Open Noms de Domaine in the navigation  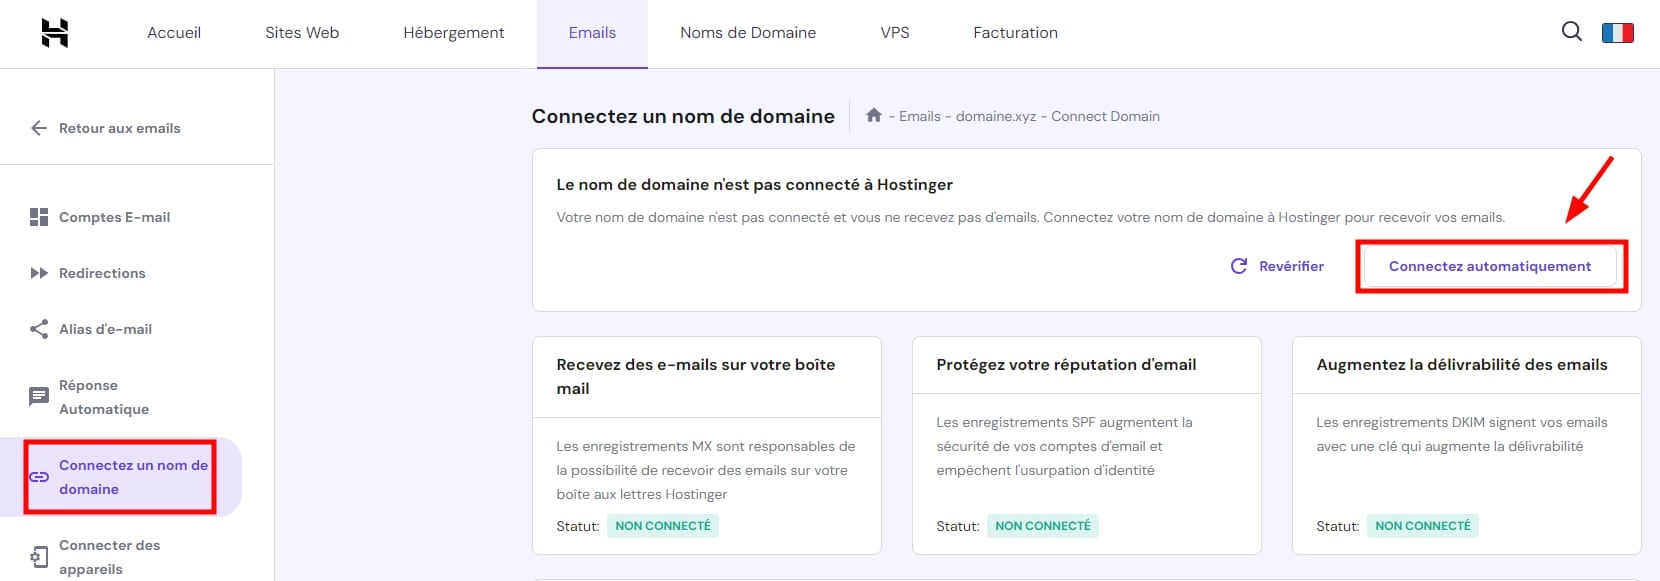(x=748, y=33)
